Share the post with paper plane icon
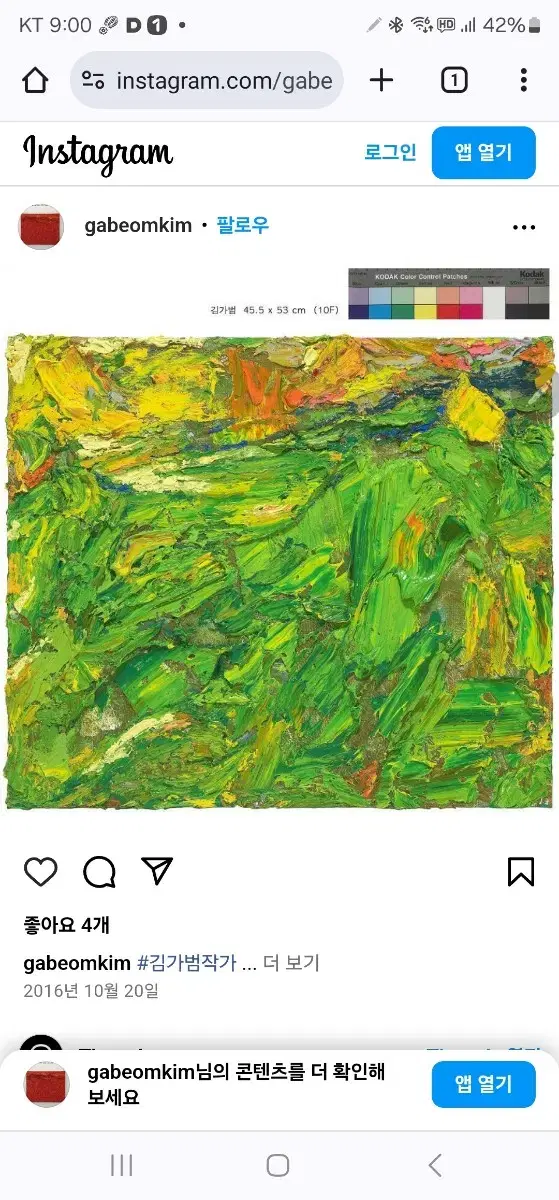Screen dimensions: 559x1200 coord(157,871)
